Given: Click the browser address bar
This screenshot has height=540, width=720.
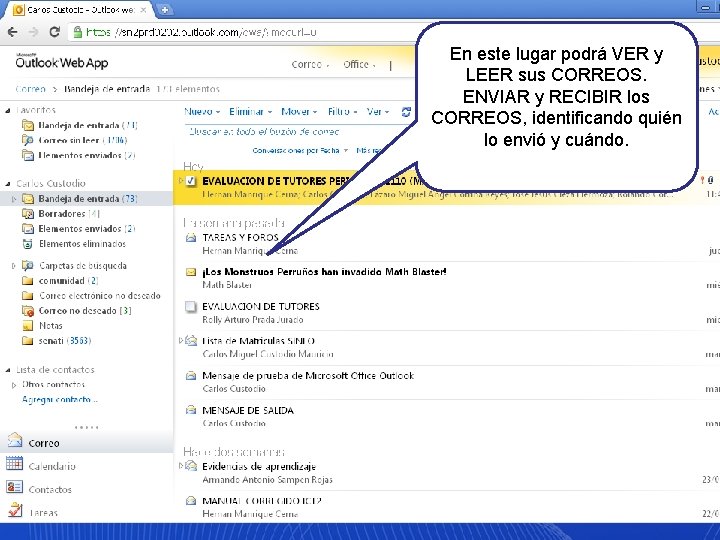Looking at the screenshot, I should tap(243, 32).
